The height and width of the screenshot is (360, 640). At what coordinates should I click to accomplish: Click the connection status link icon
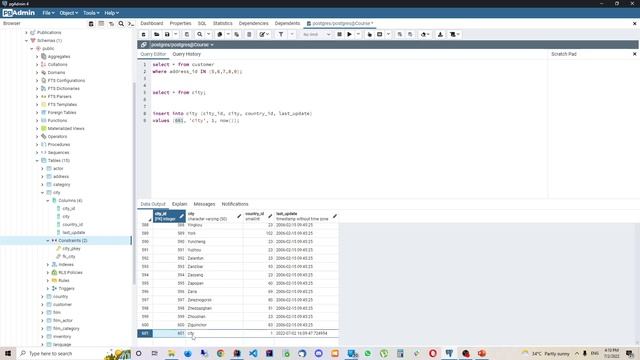144,45
